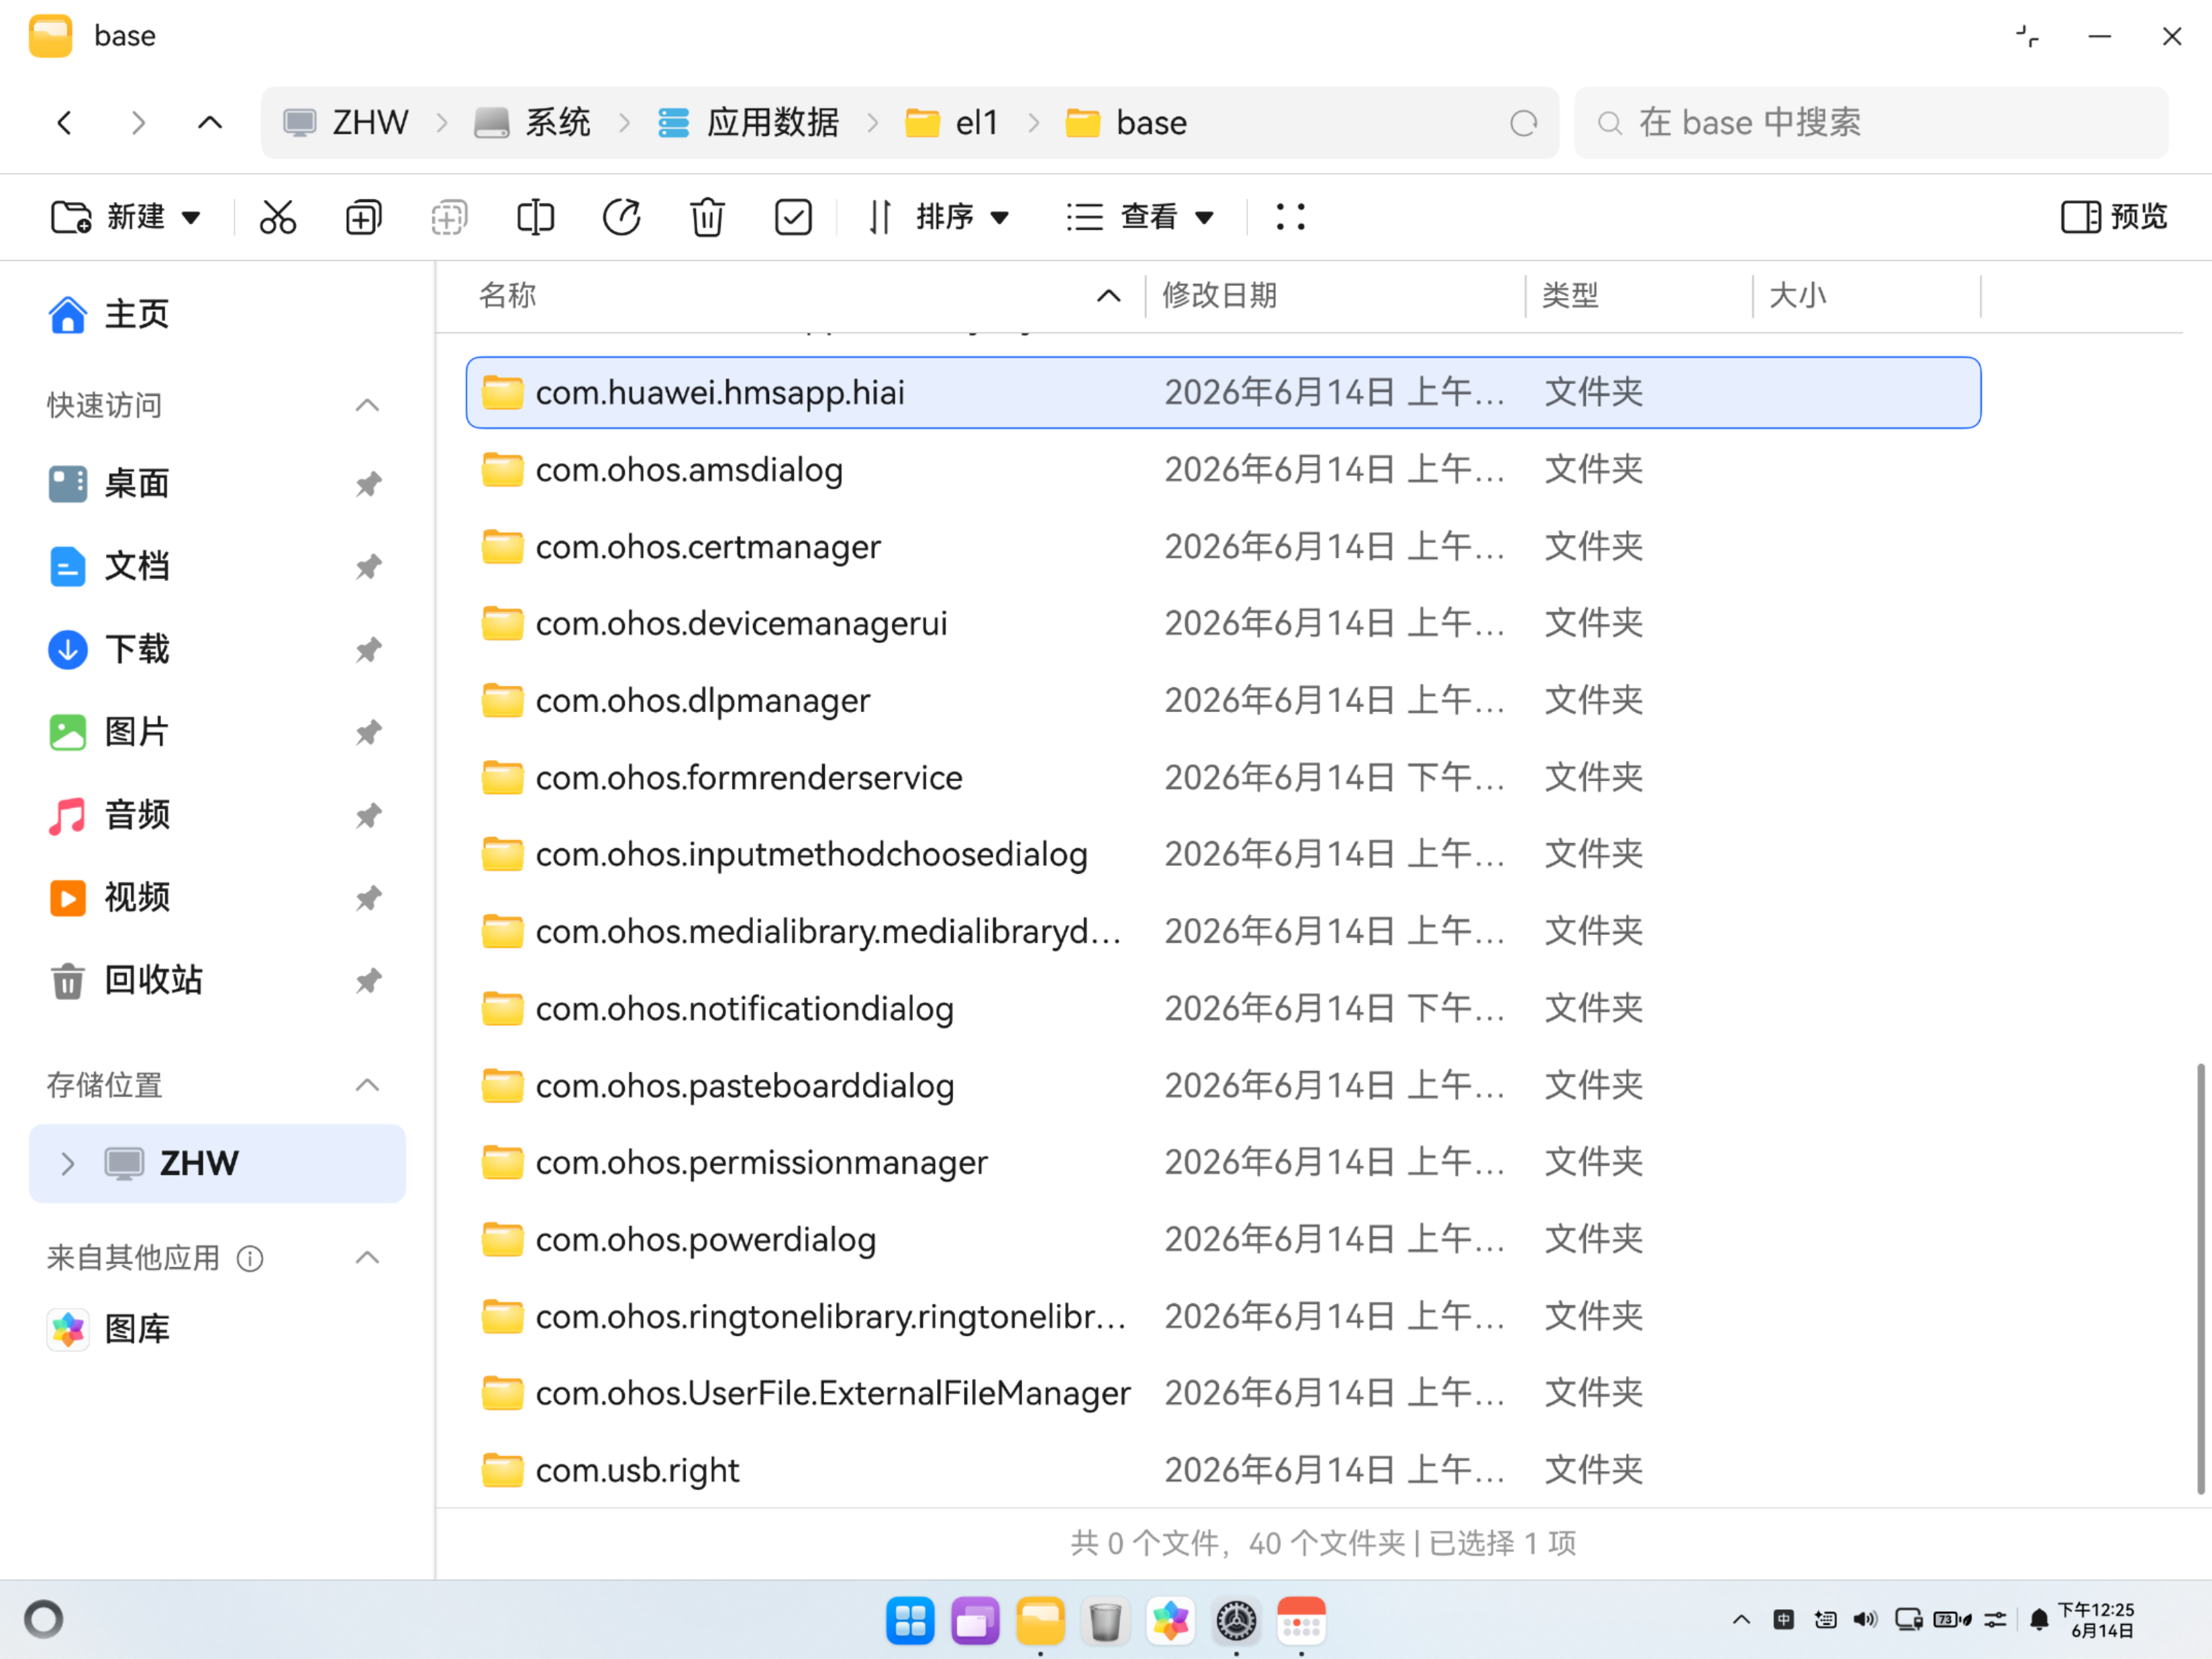Unpin 音频 using its pin icon

(368, 815)
